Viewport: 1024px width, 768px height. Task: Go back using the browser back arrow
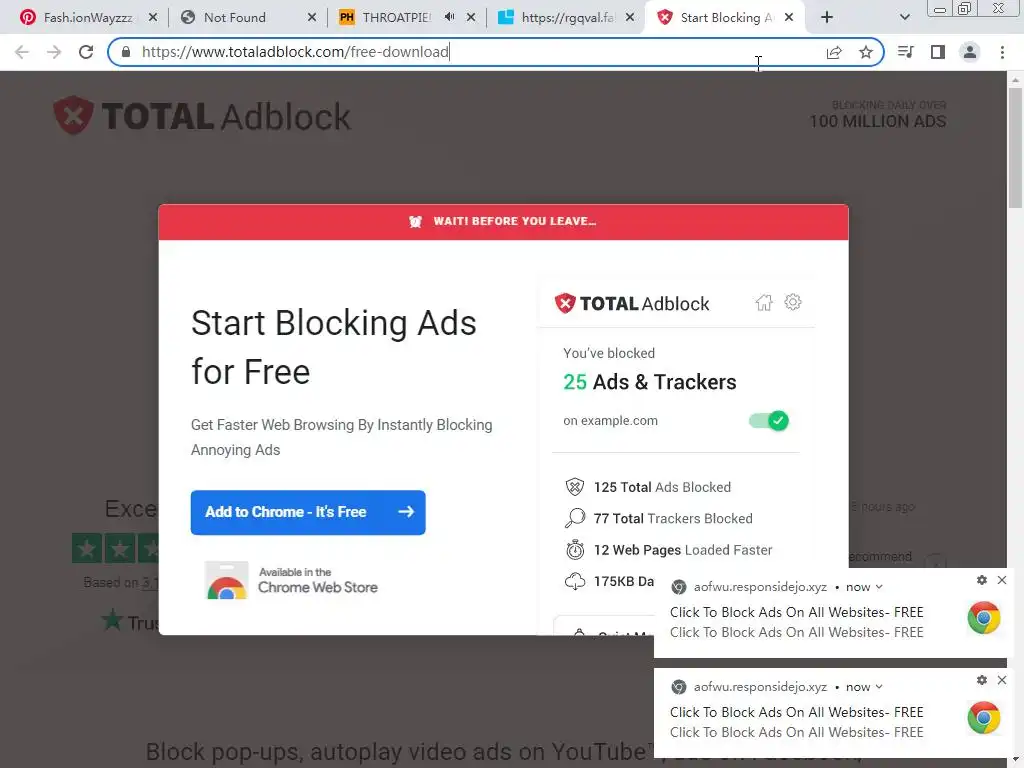(22, 52)
